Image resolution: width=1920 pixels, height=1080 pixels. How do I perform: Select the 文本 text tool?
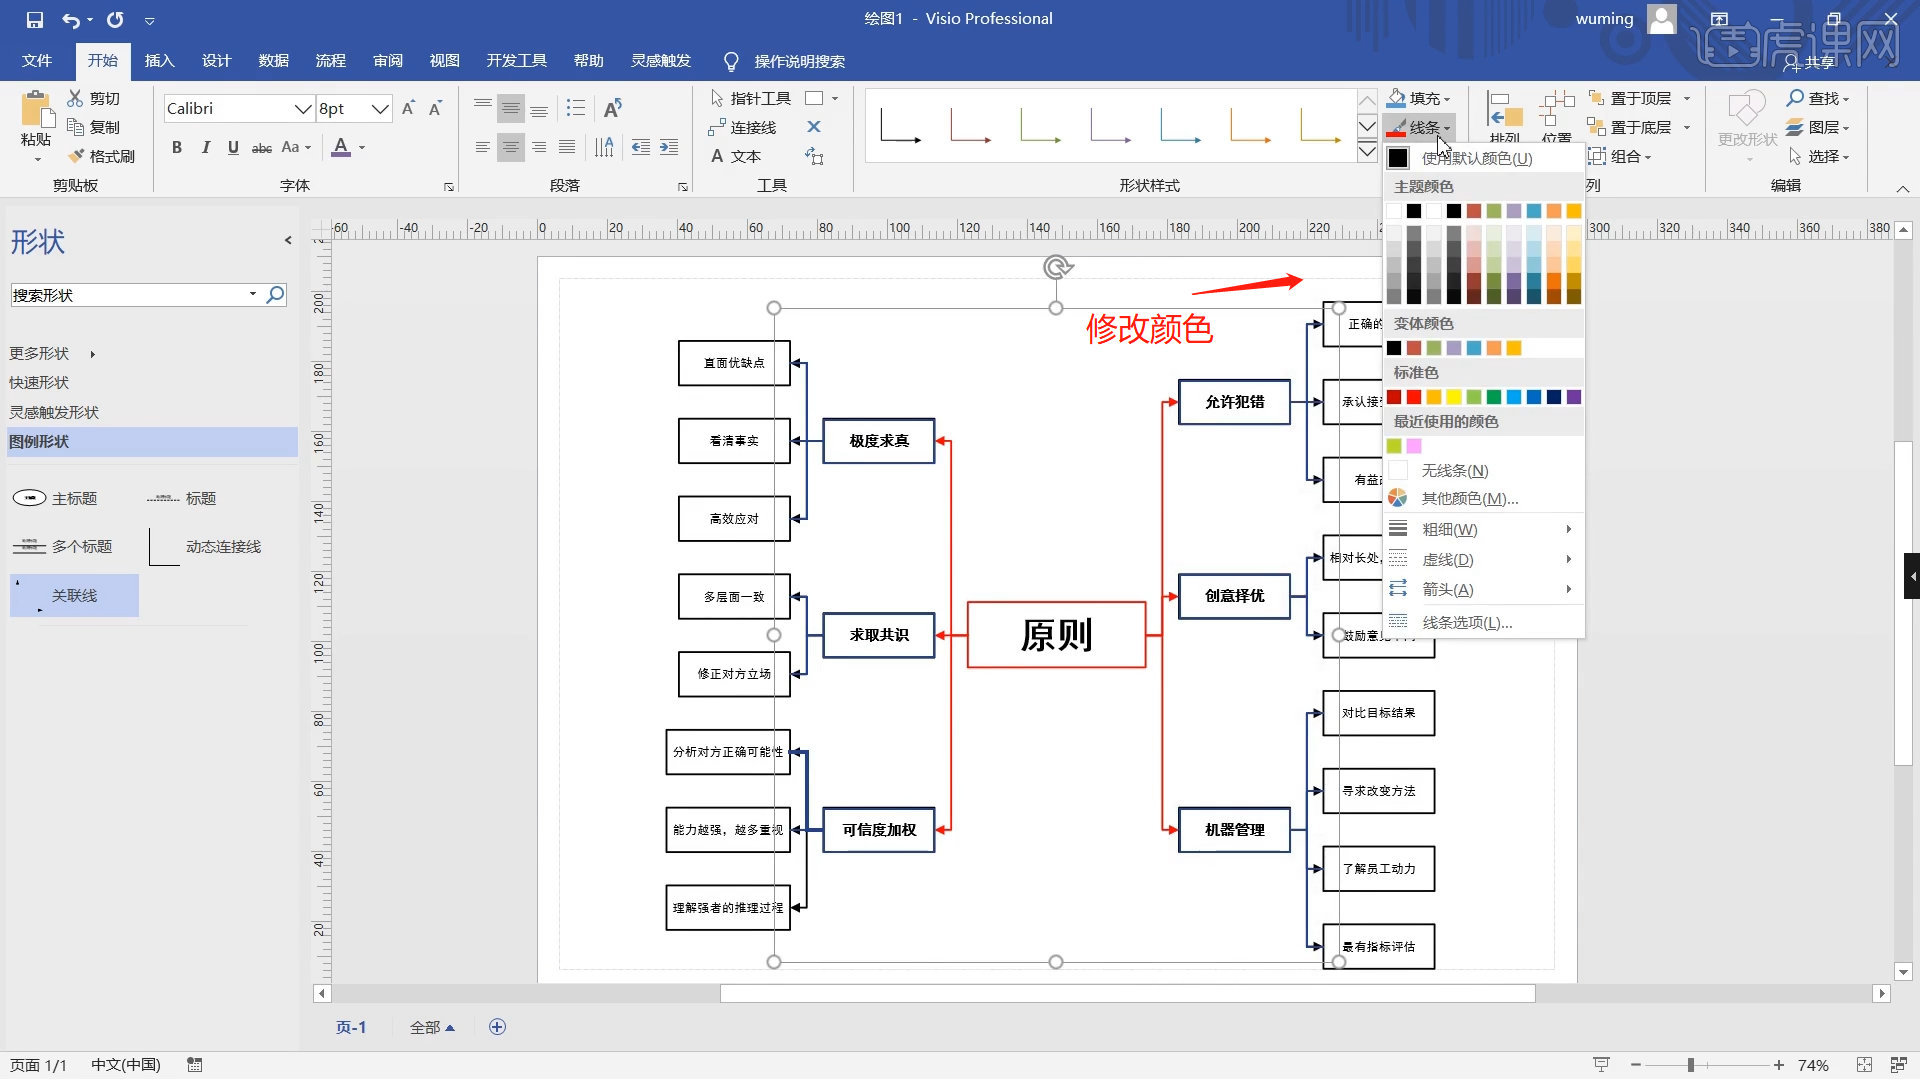tap(743, 156)
